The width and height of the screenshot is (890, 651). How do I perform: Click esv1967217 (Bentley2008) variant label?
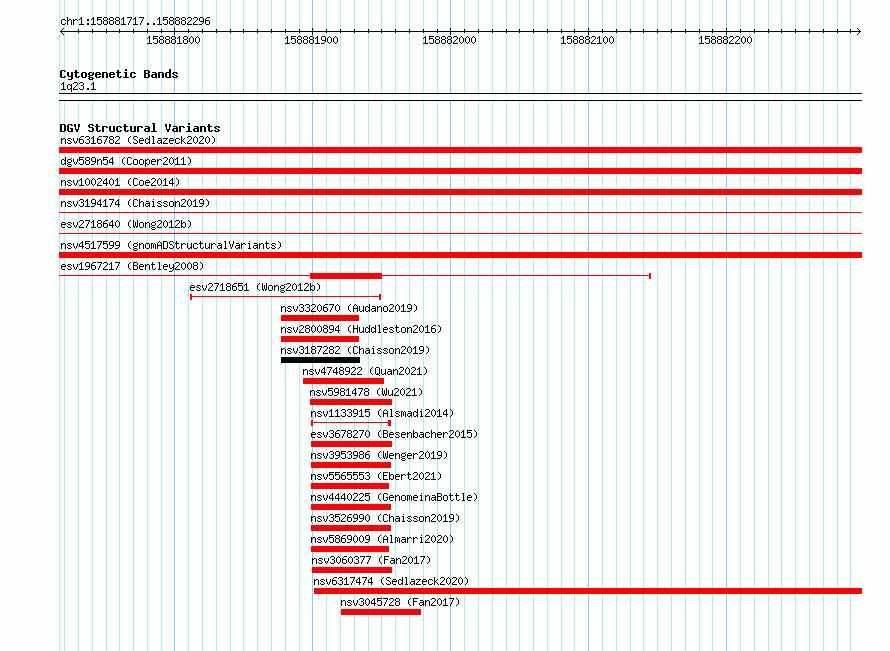(x=132, y=266)
